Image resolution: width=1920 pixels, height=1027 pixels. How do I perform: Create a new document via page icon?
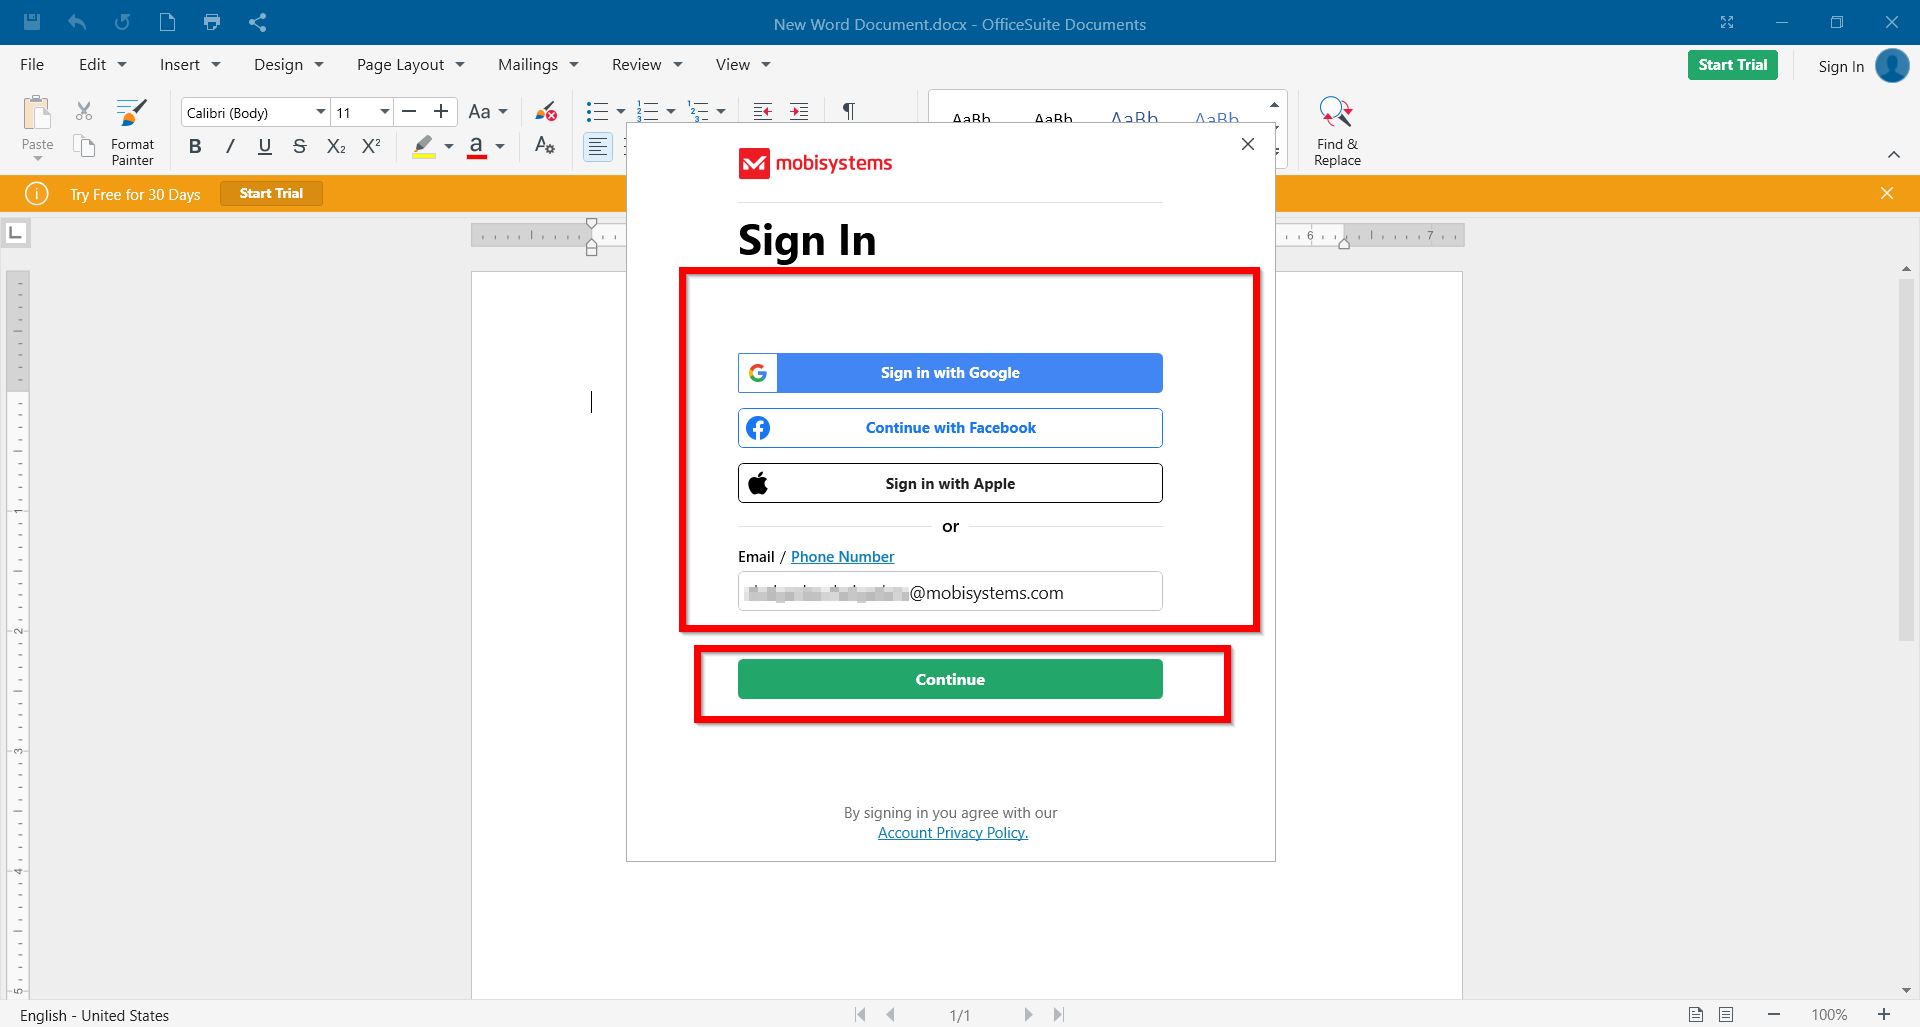[167, 22]
